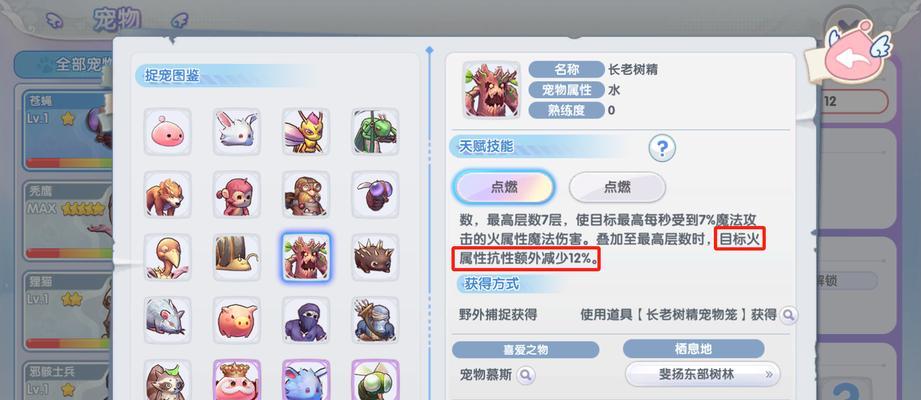The height and width of the screenshot is (400, 921).
Task: Click the magnifier next to 宠物慕斯
Action: [x=525, y=374]
